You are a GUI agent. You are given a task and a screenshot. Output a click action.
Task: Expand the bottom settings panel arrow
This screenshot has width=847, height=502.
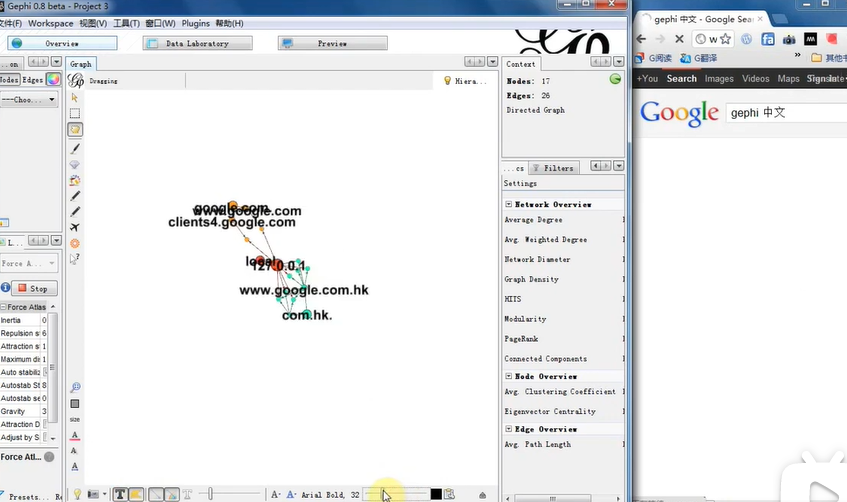(x=482, y=495)
